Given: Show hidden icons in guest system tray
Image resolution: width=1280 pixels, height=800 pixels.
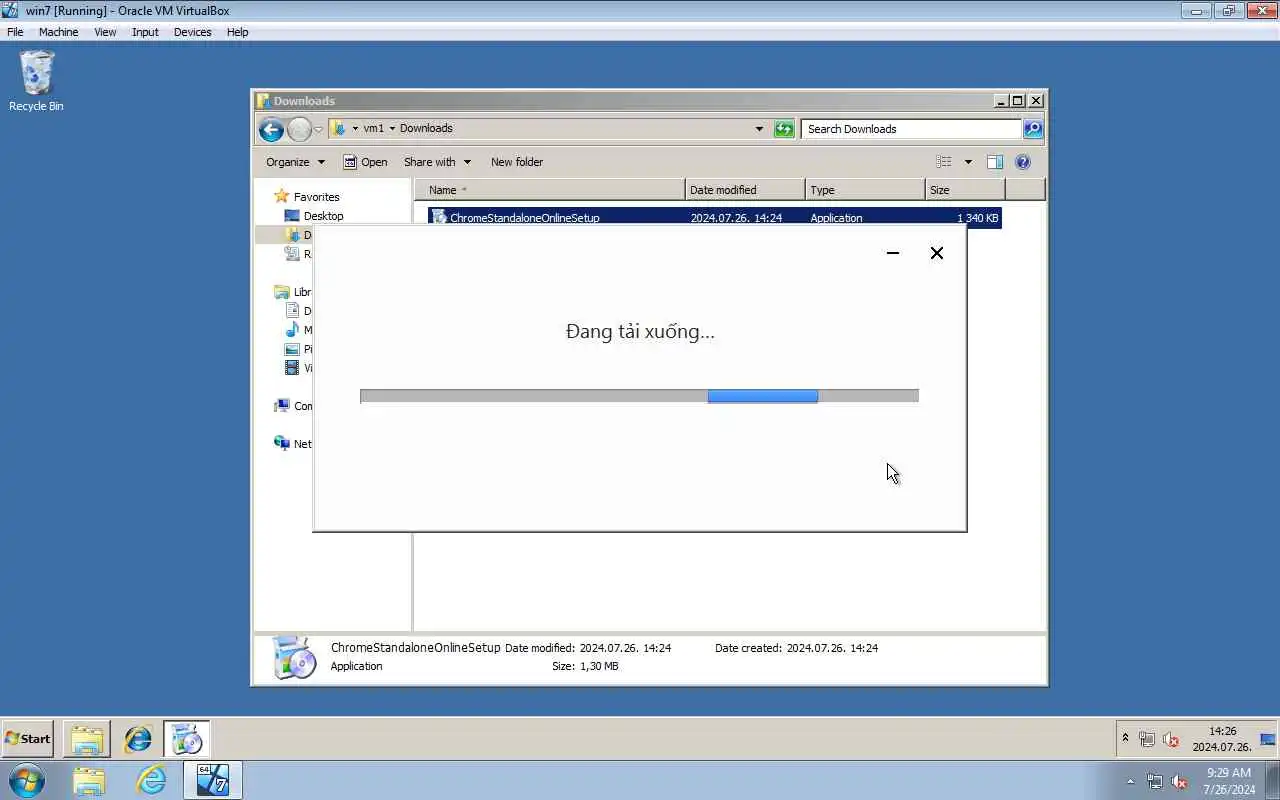Looking at the screenshot, I should coord(1125,739).
